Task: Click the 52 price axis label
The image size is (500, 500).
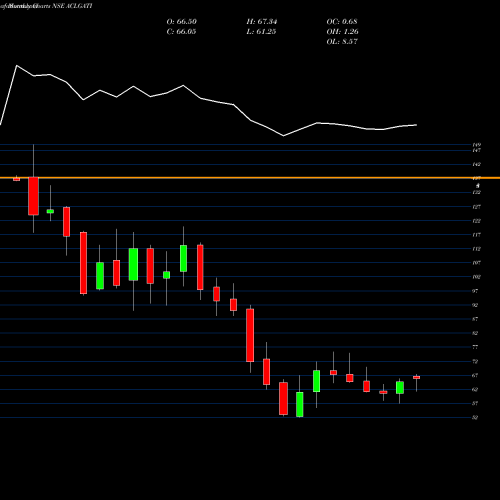Action: click(475, 417)
